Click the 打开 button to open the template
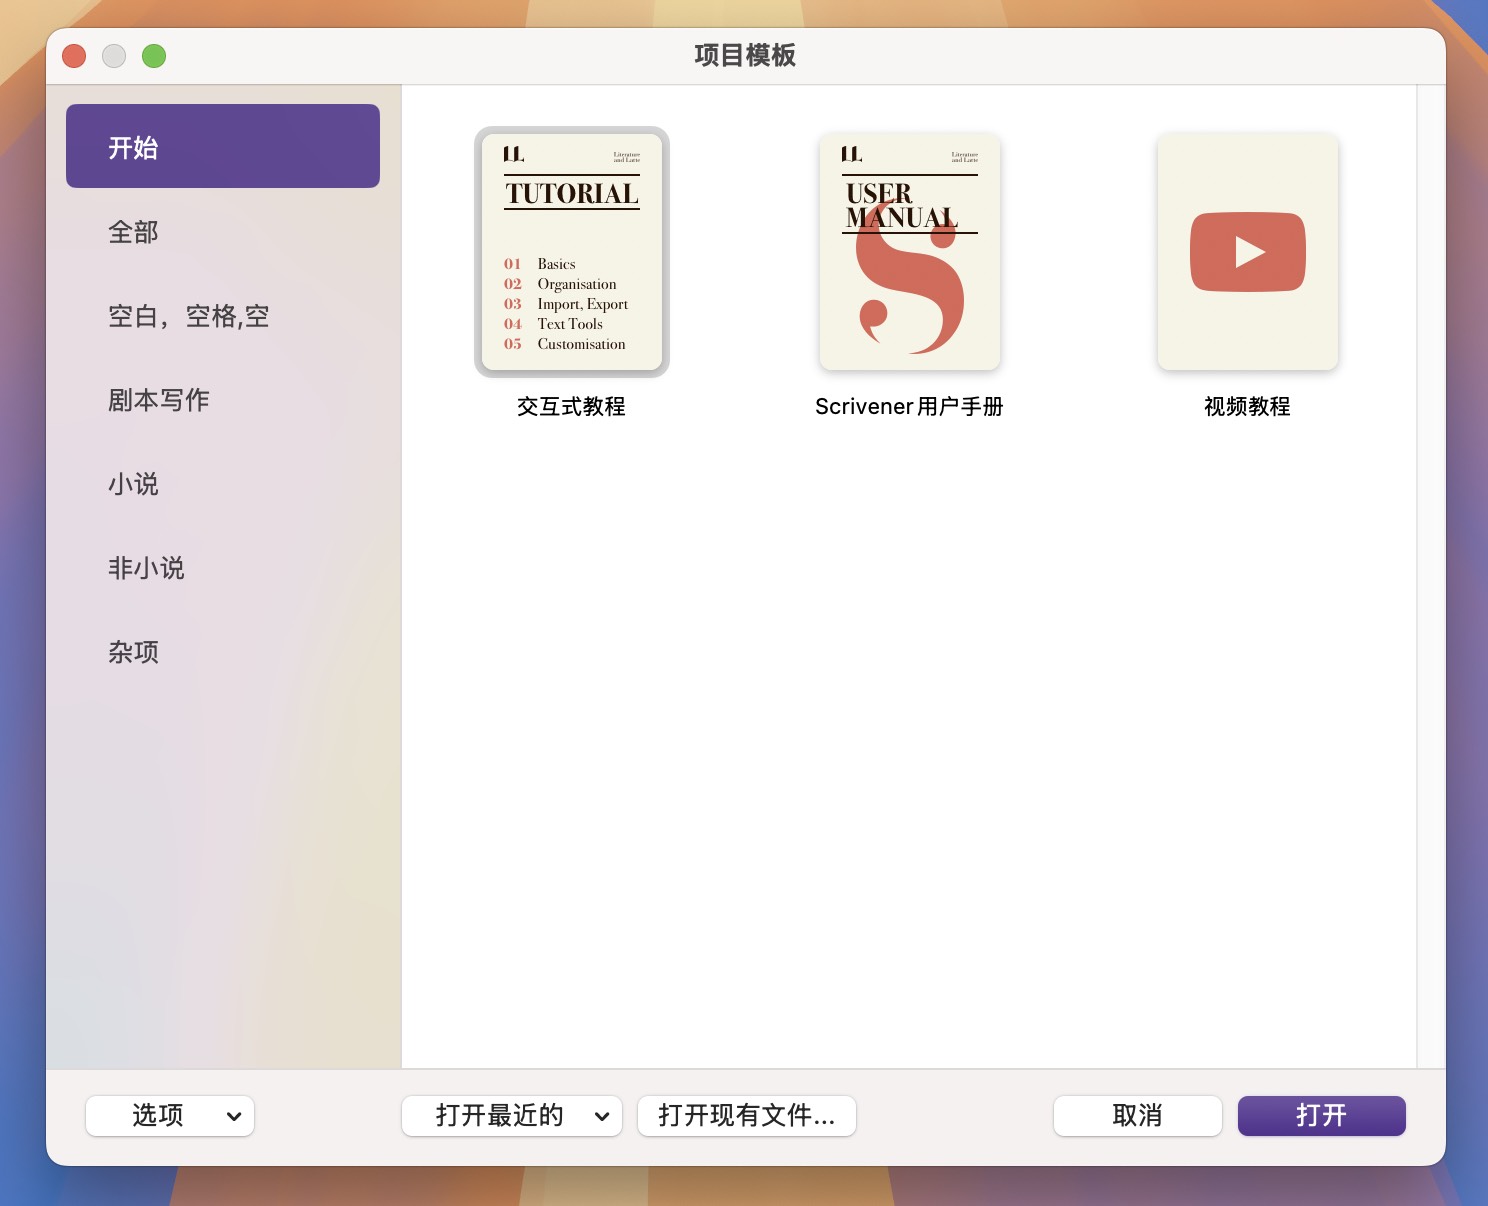Screen dimensions: 1488x1206 click(x=1321, y=1115)
